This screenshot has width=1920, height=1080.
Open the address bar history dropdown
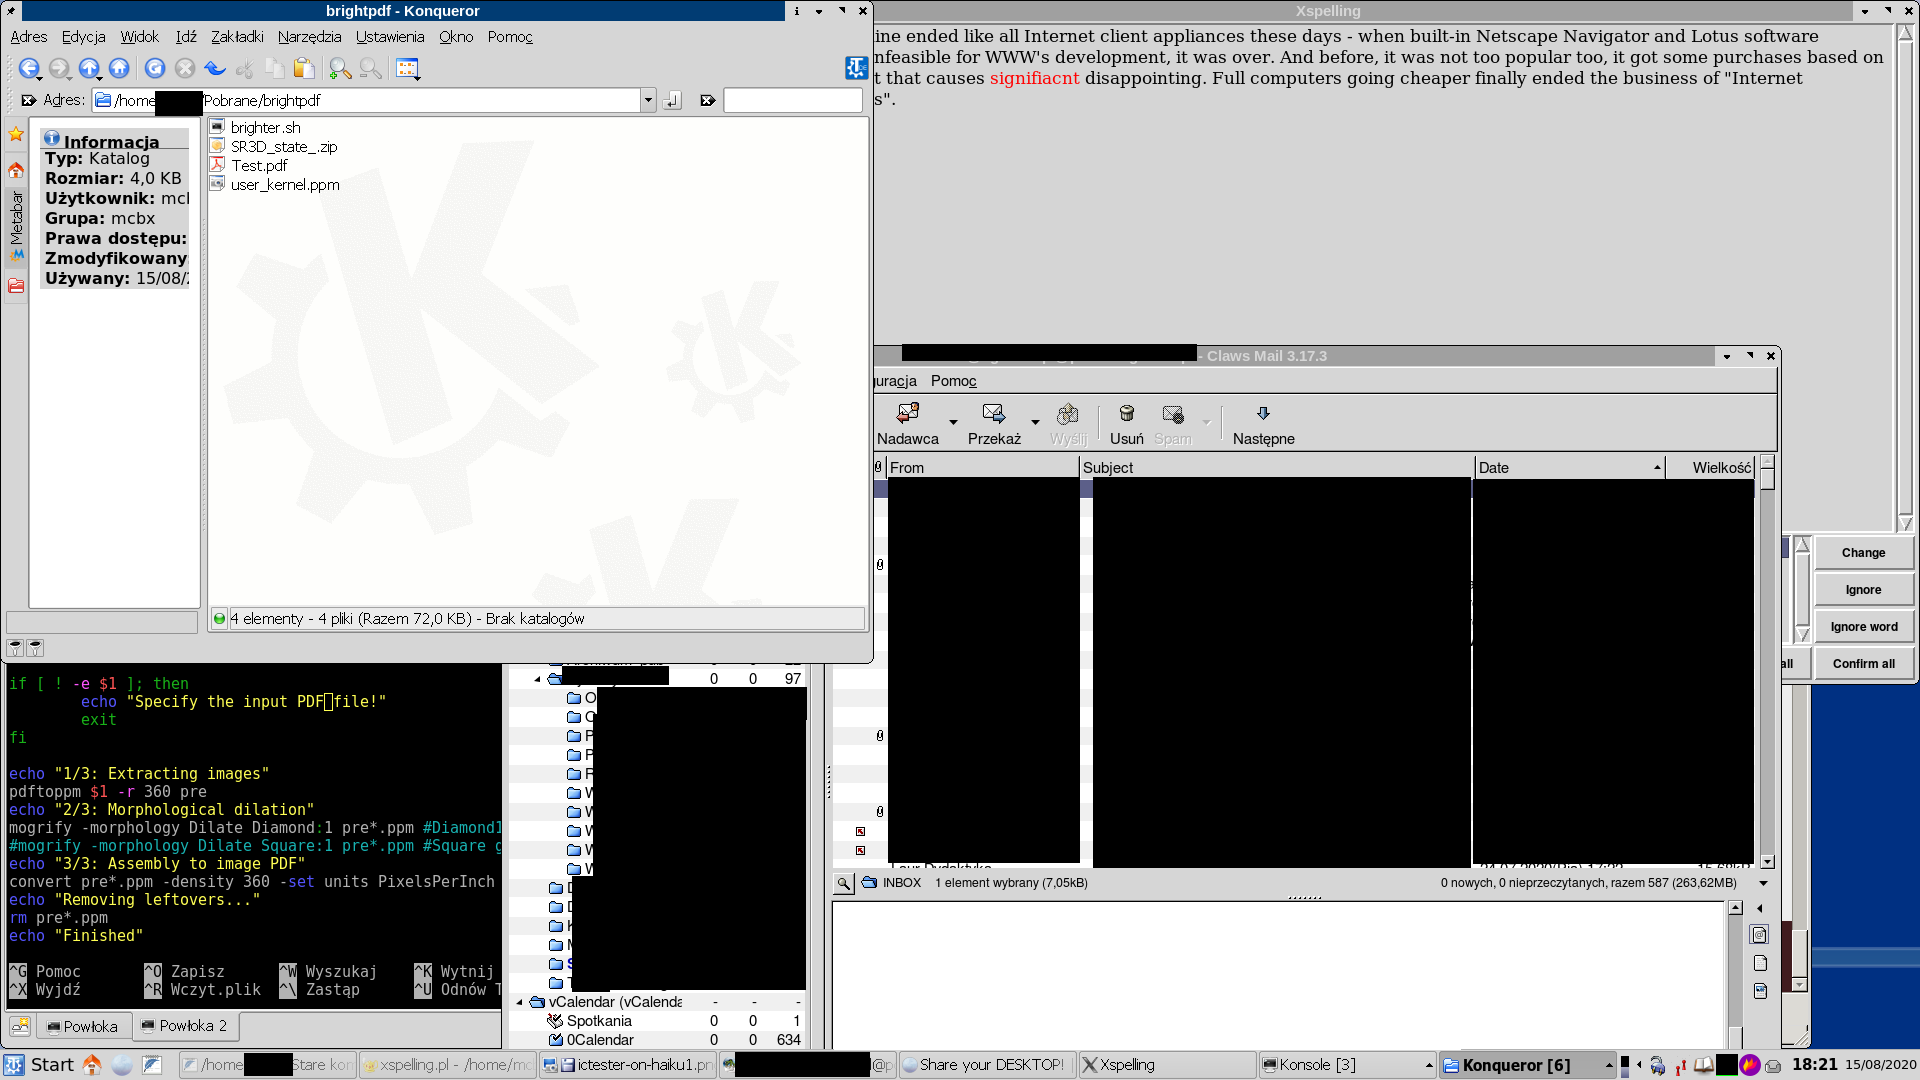[648, 100]
